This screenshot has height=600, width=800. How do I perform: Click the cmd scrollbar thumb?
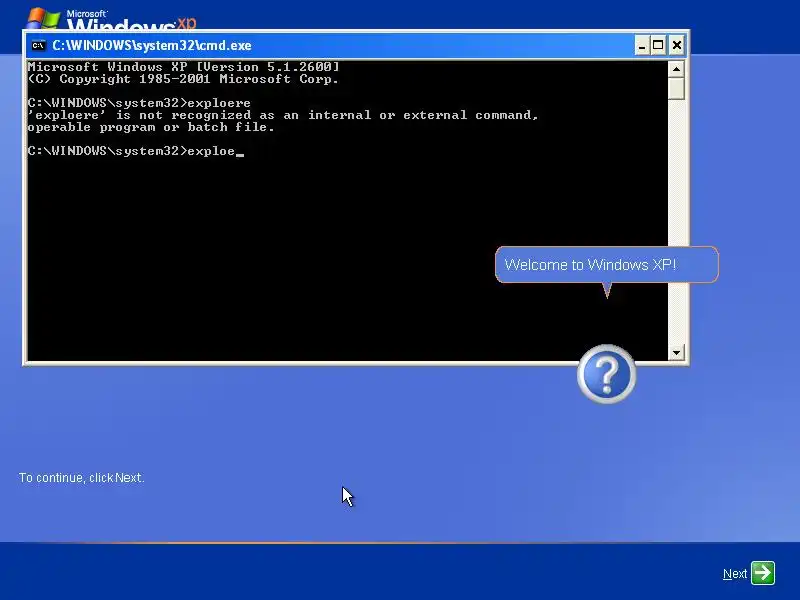coord(676,88)
